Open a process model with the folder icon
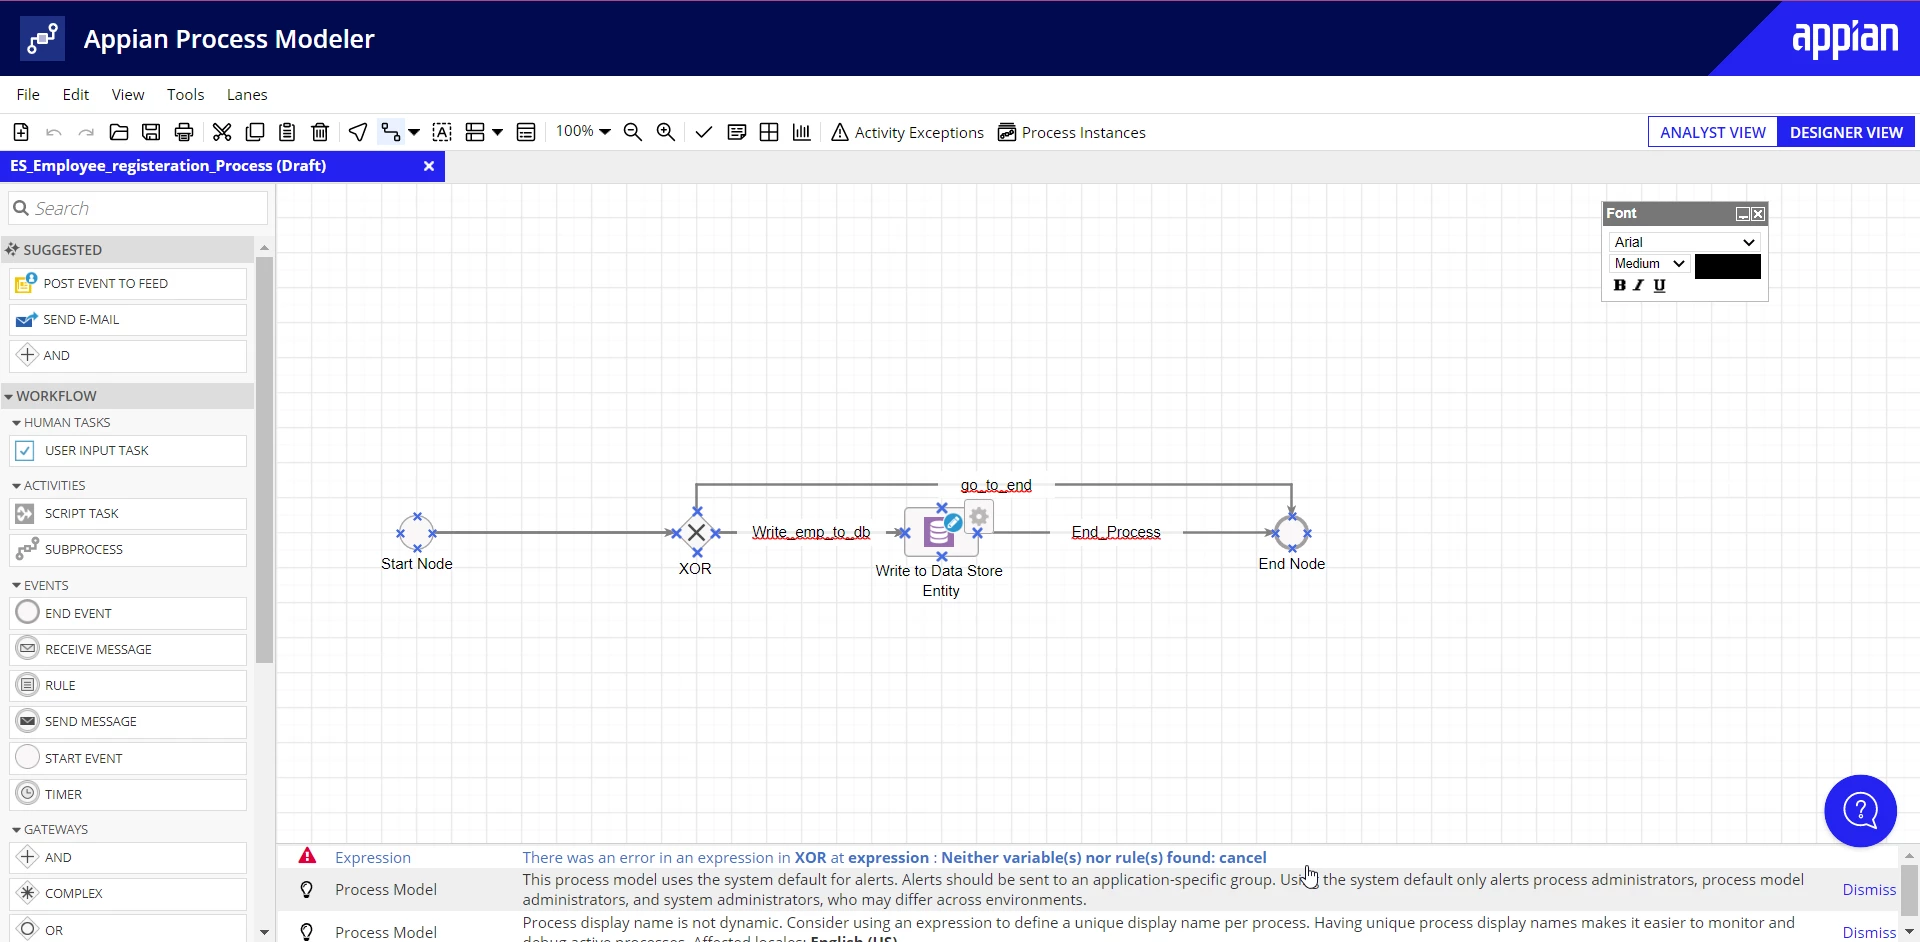This screenshot has width=1920, height=942. pos(119,132)
